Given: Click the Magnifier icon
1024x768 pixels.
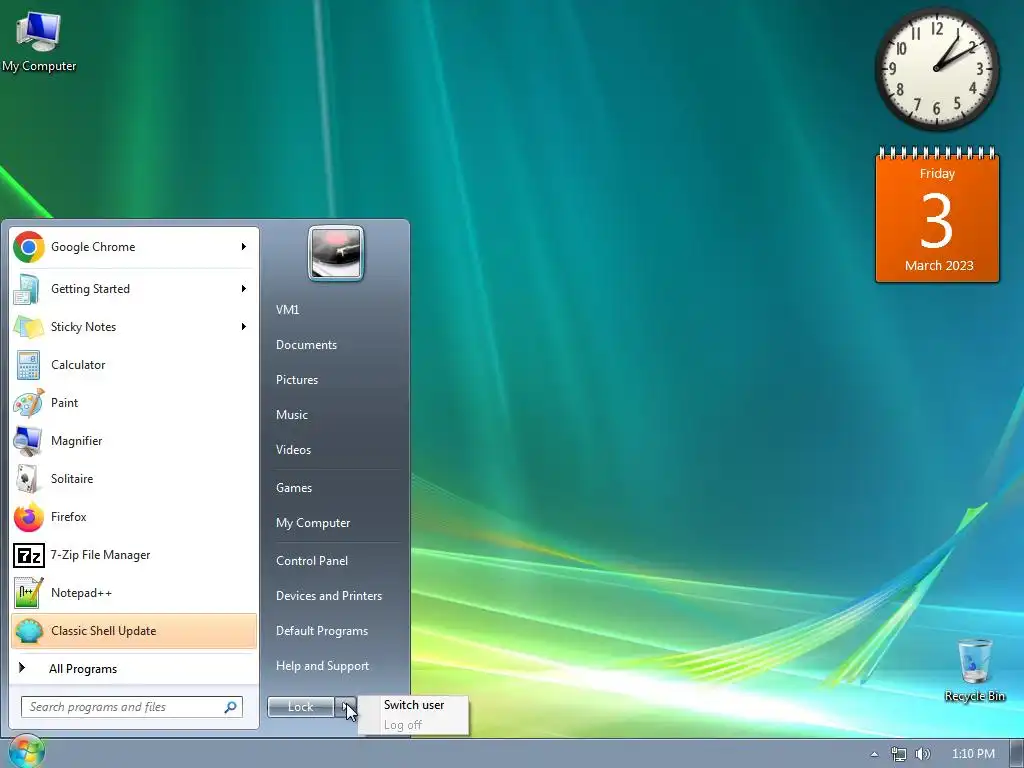Looking at the screenshot, I should [x=27, y=441].
